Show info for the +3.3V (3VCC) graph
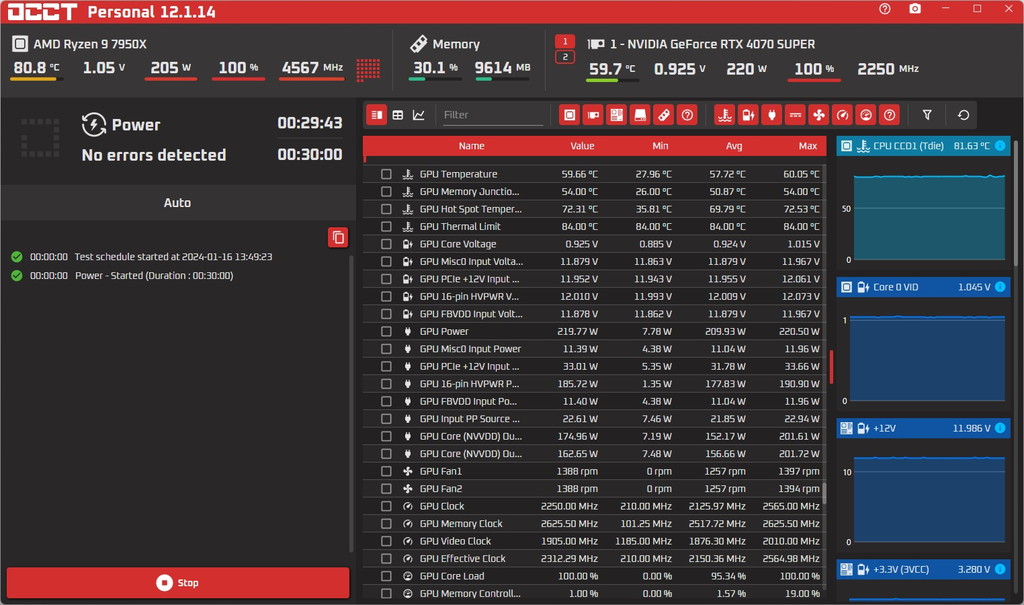This screenshot has width=1024, height=605. 1000,569
